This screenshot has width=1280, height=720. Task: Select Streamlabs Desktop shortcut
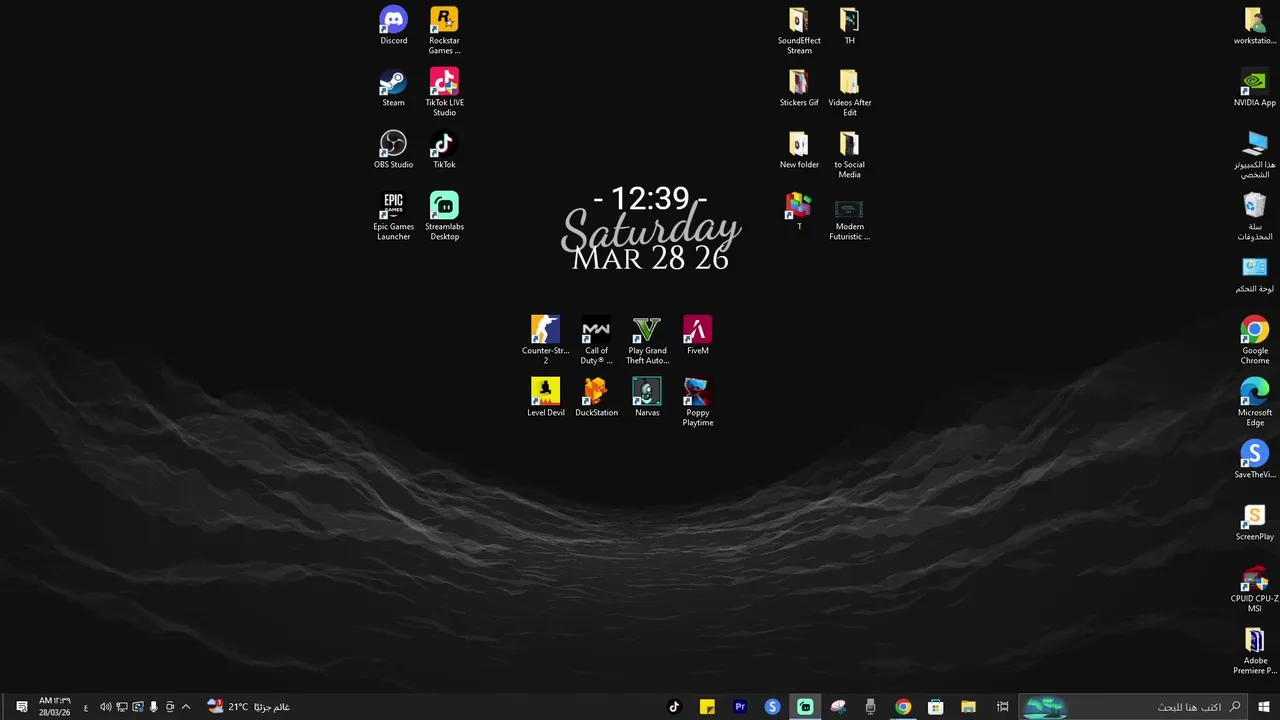tap(444, 217)
